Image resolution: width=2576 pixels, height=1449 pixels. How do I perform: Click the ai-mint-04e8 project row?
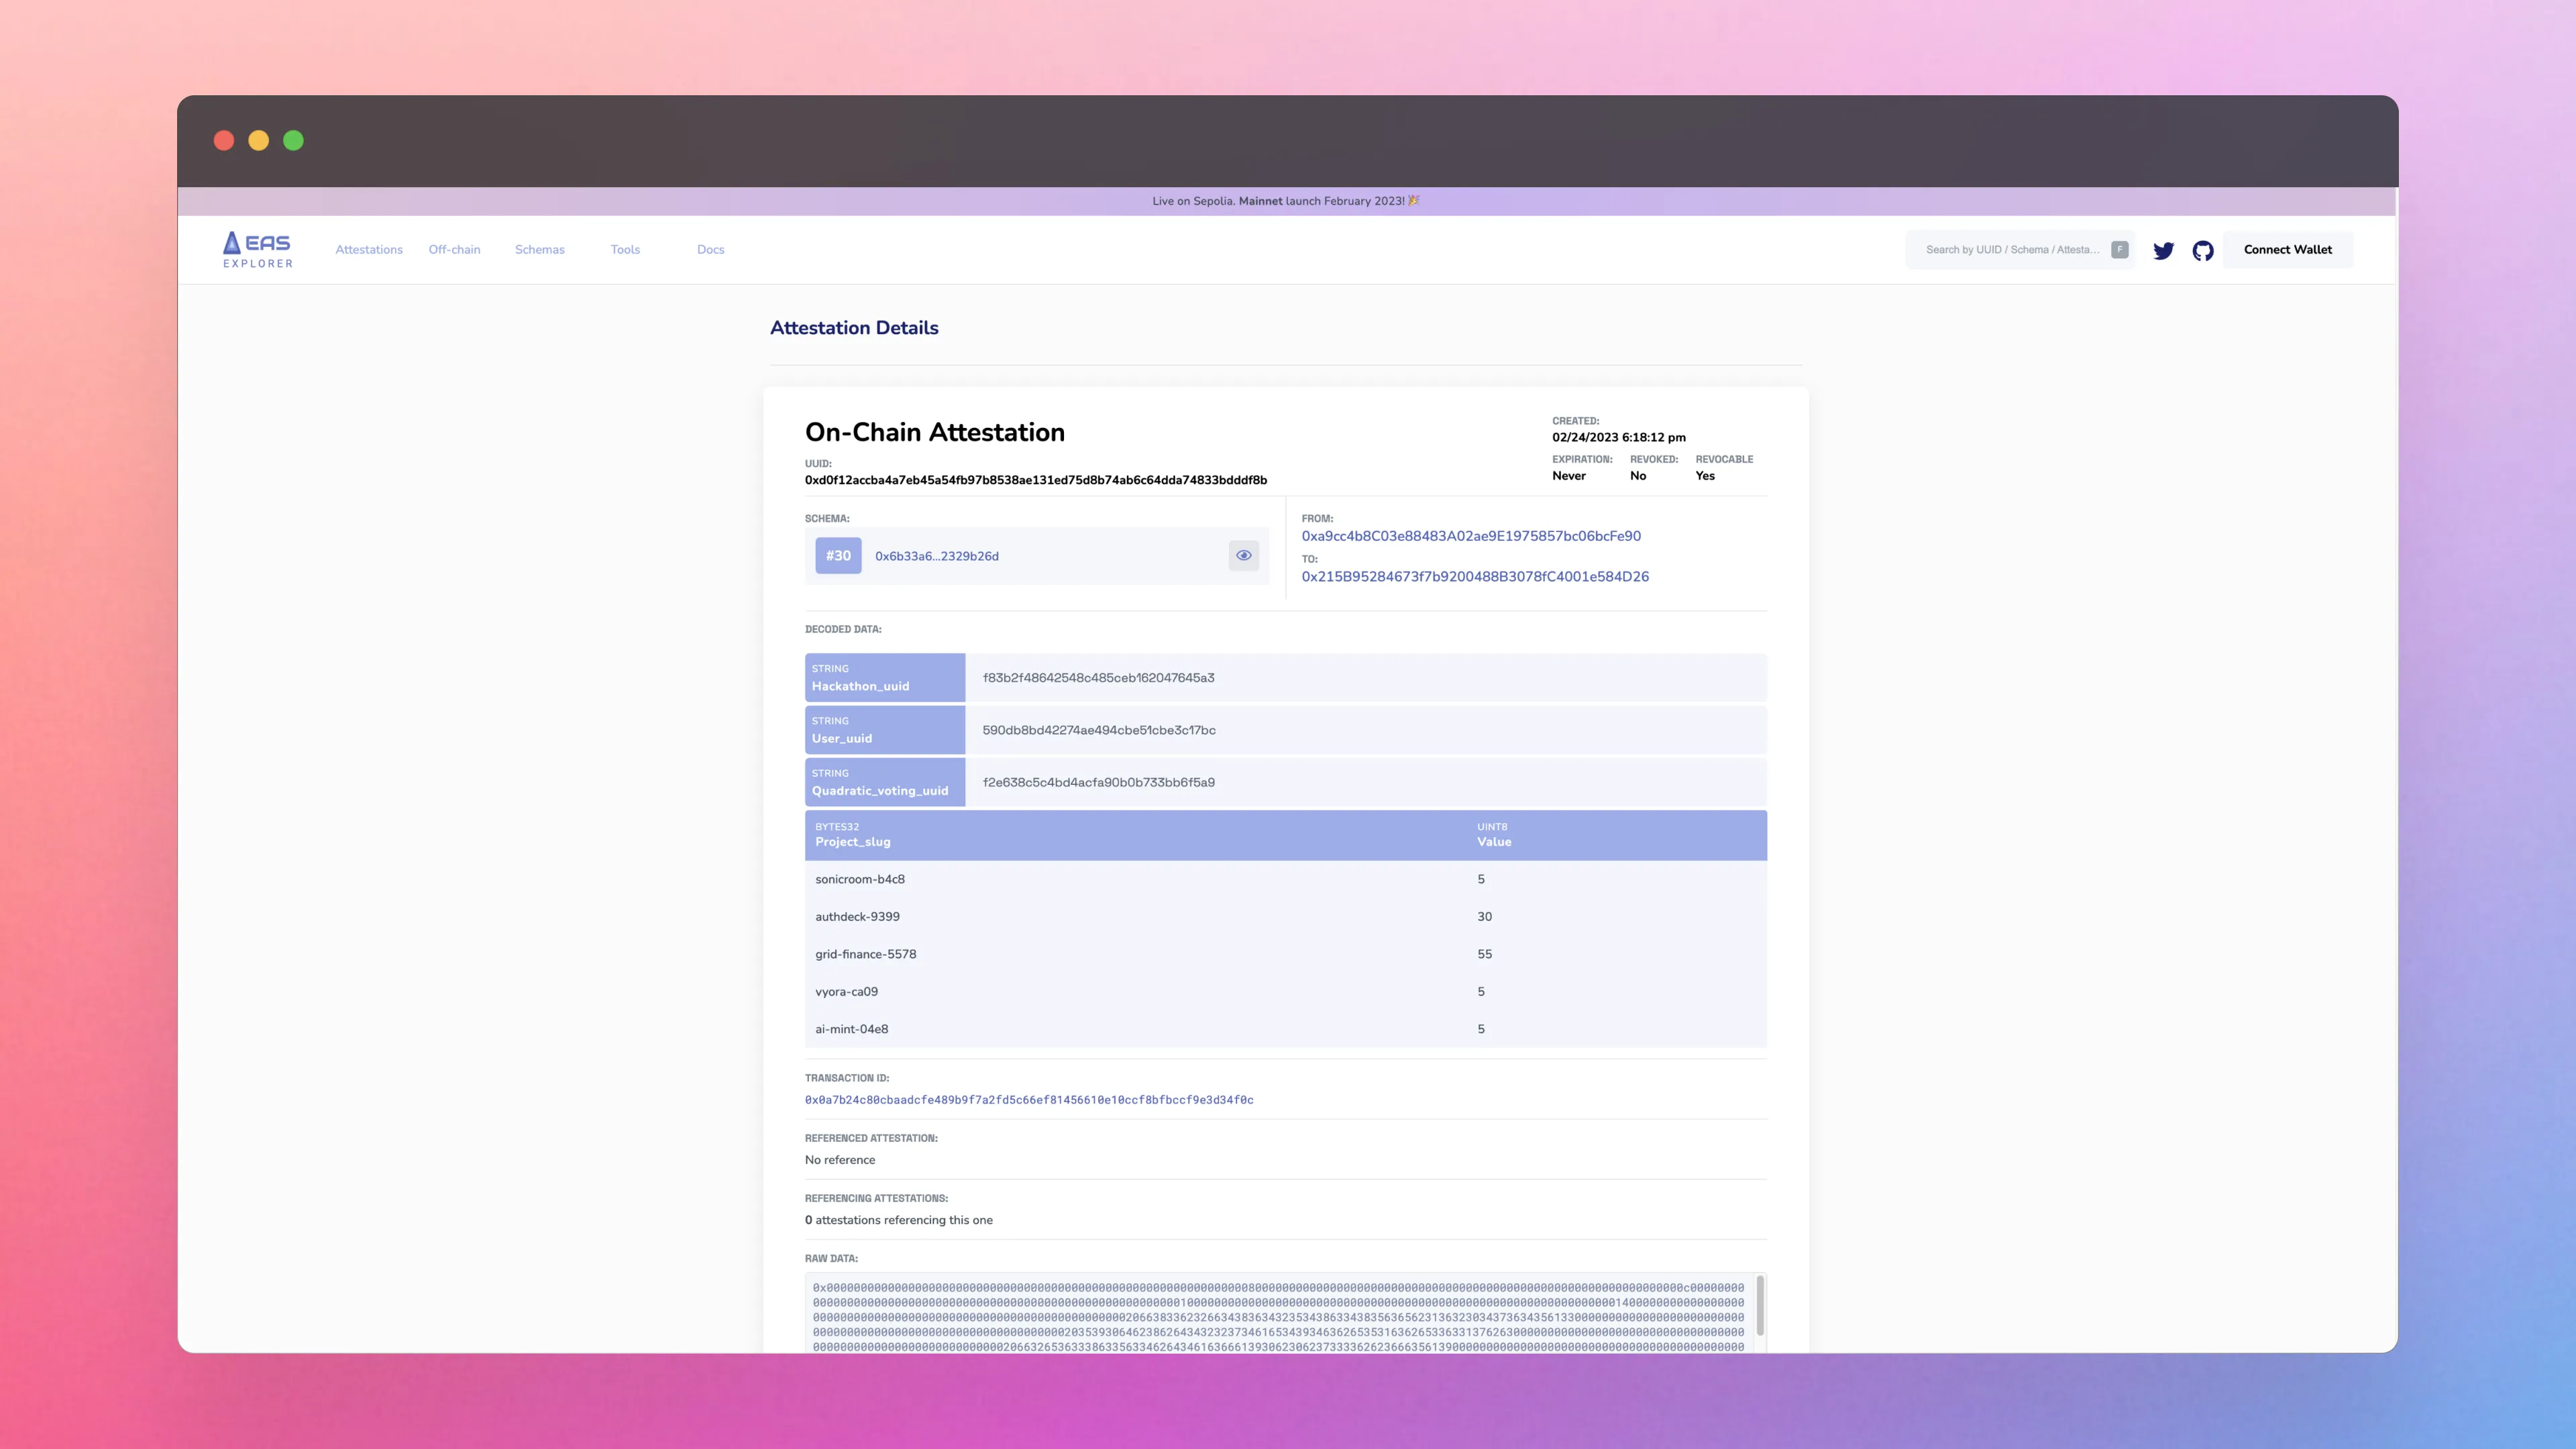coord(1285,1029)
